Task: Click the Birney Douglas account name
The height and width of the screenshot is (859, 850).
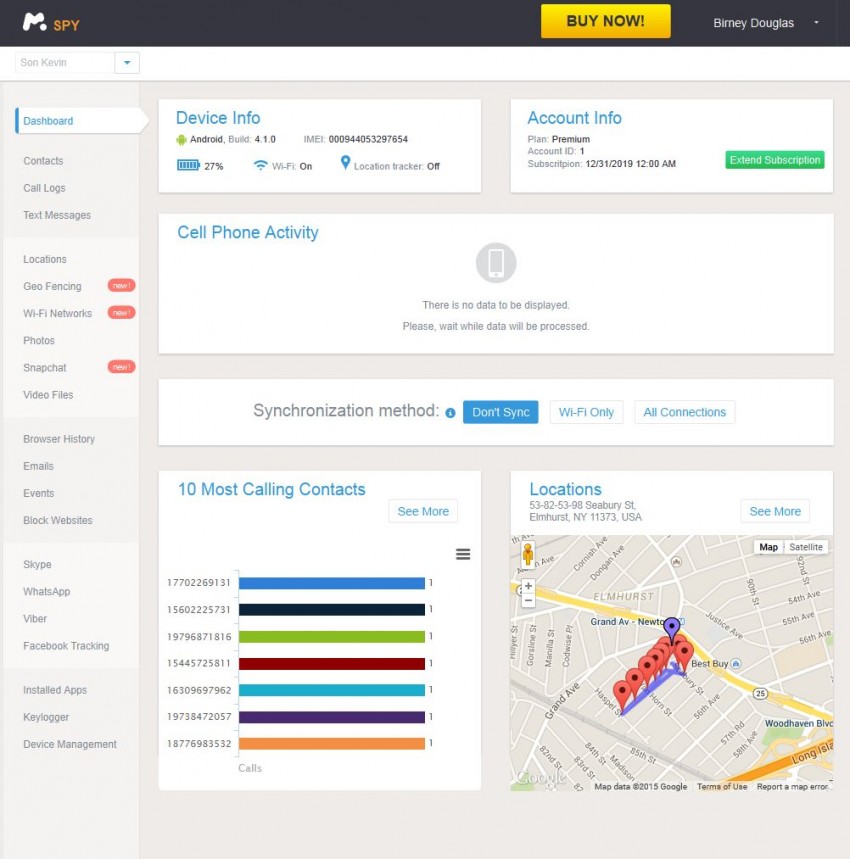Action: pyautogui.click(x=754, y=23)
